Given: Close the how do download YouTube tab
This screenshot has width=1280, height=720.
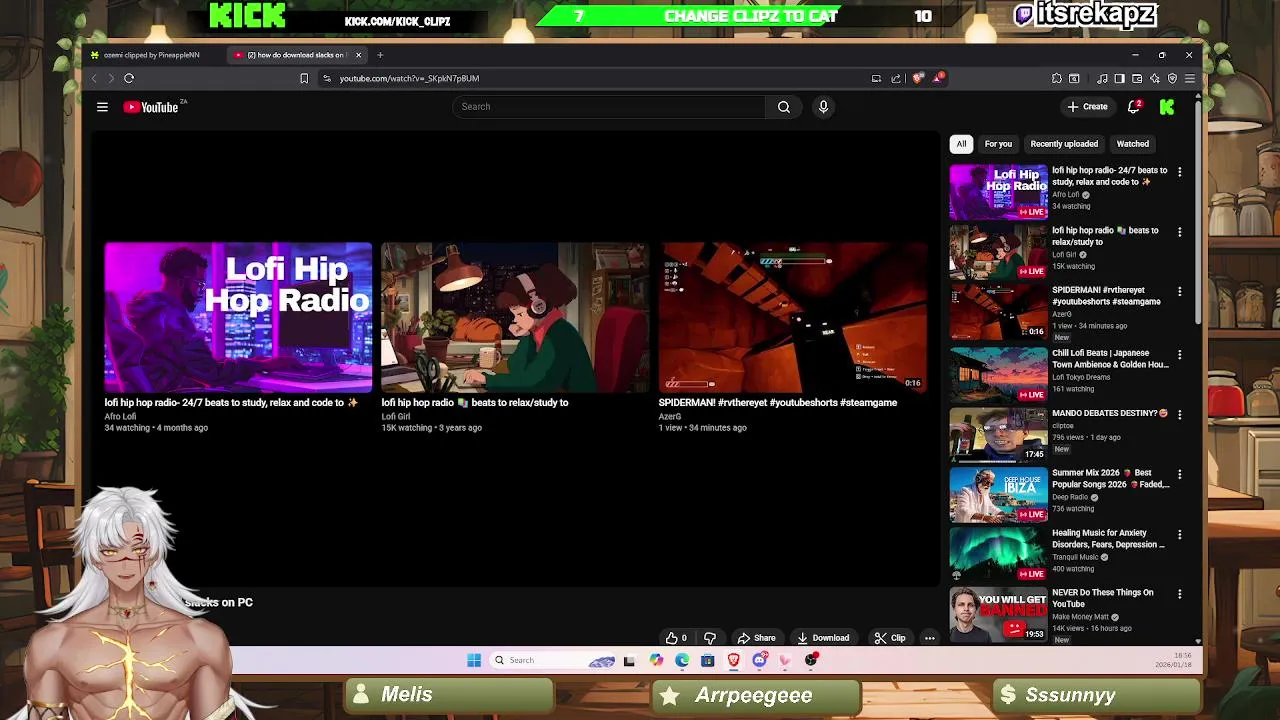Looking at the screenshot, I should point(358,55).
